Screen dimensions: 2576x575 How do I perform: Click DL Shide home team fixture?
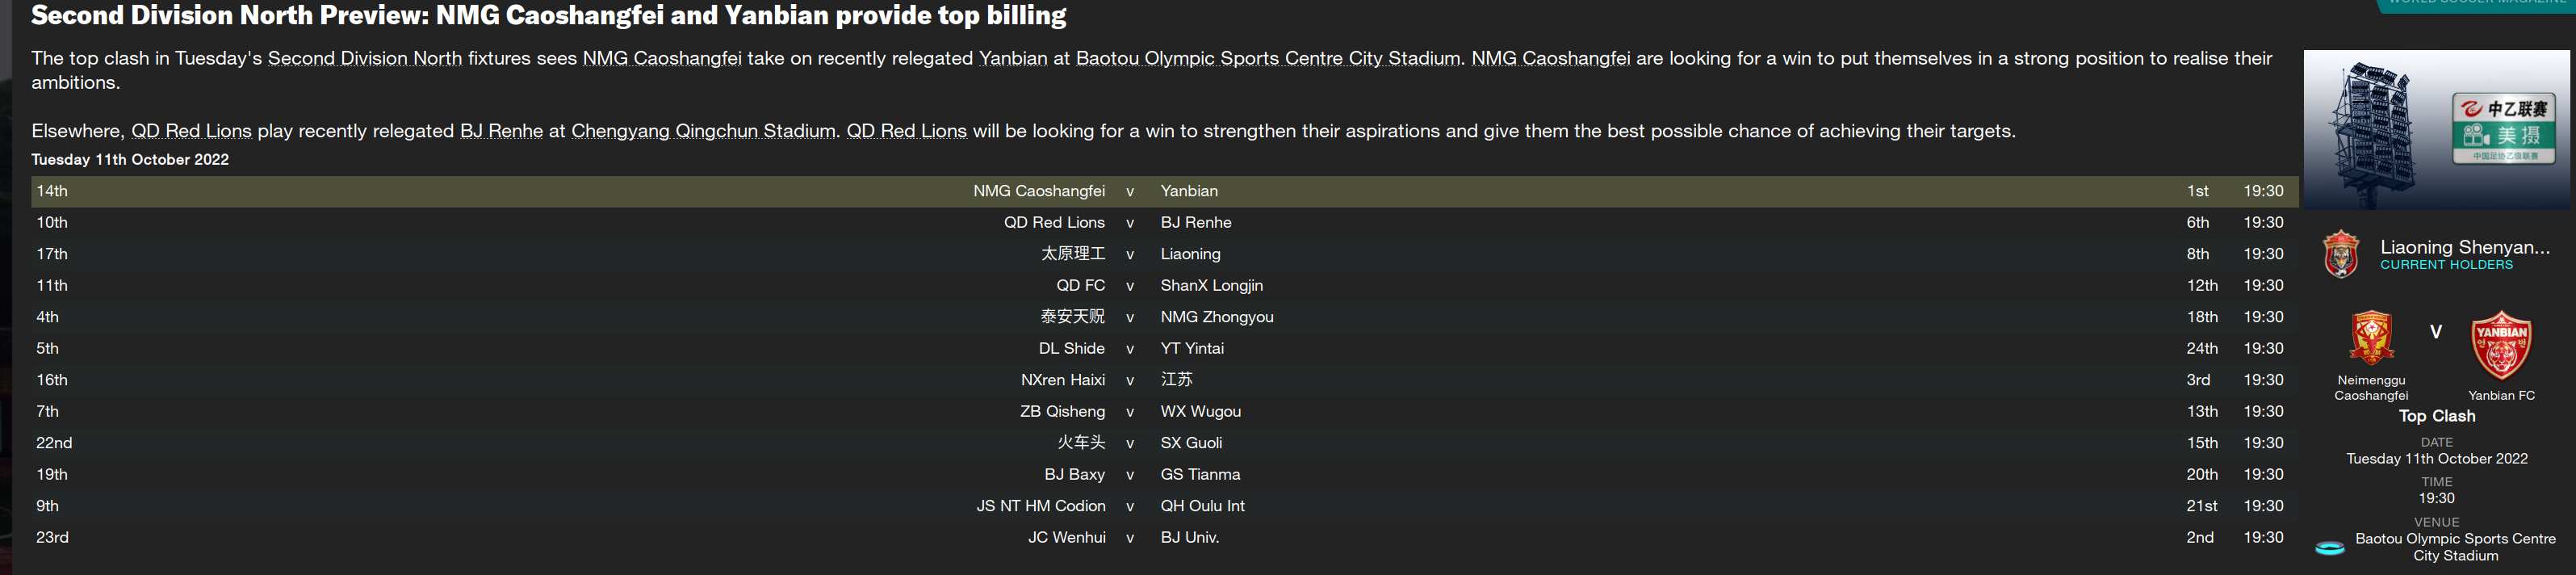(1071, 348)
